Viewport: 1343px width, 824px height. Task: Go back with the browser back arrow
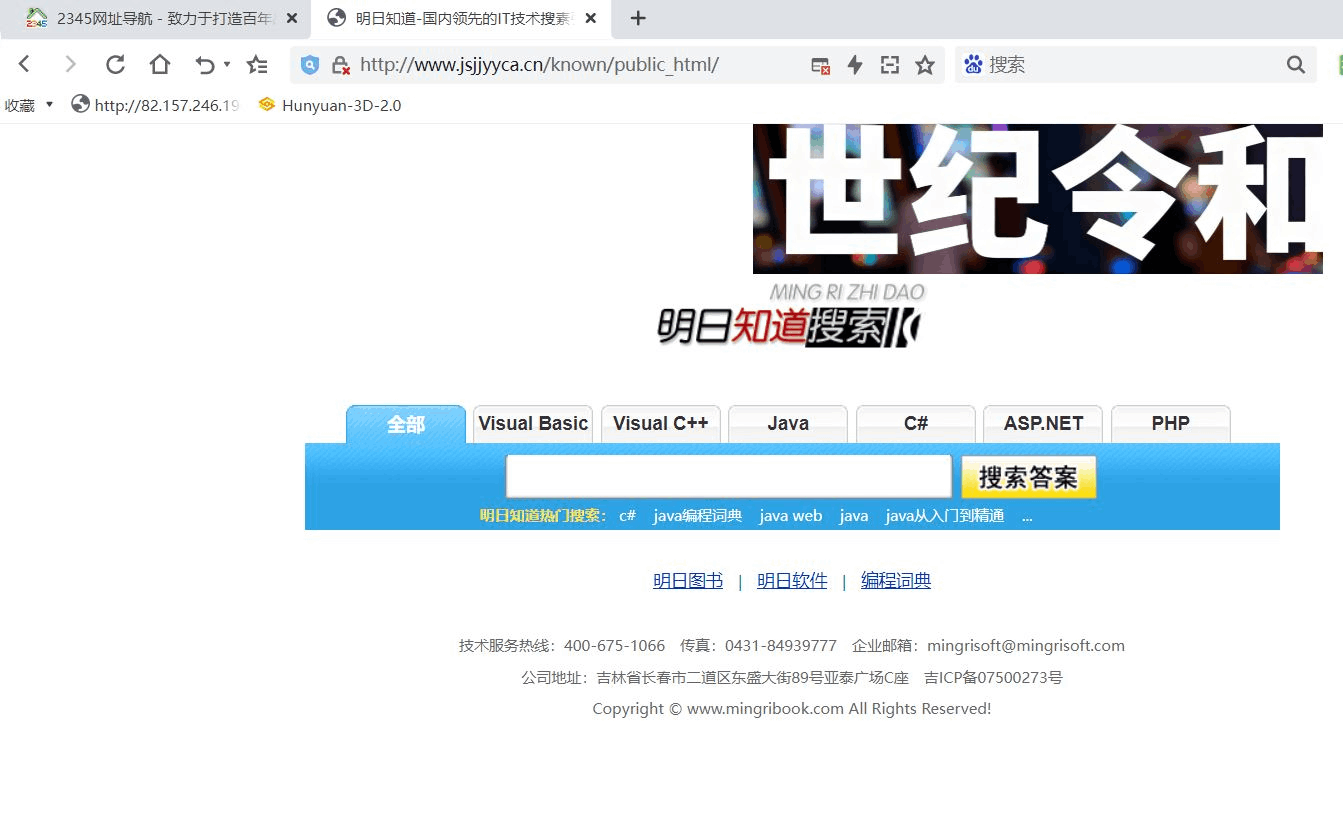24,65
